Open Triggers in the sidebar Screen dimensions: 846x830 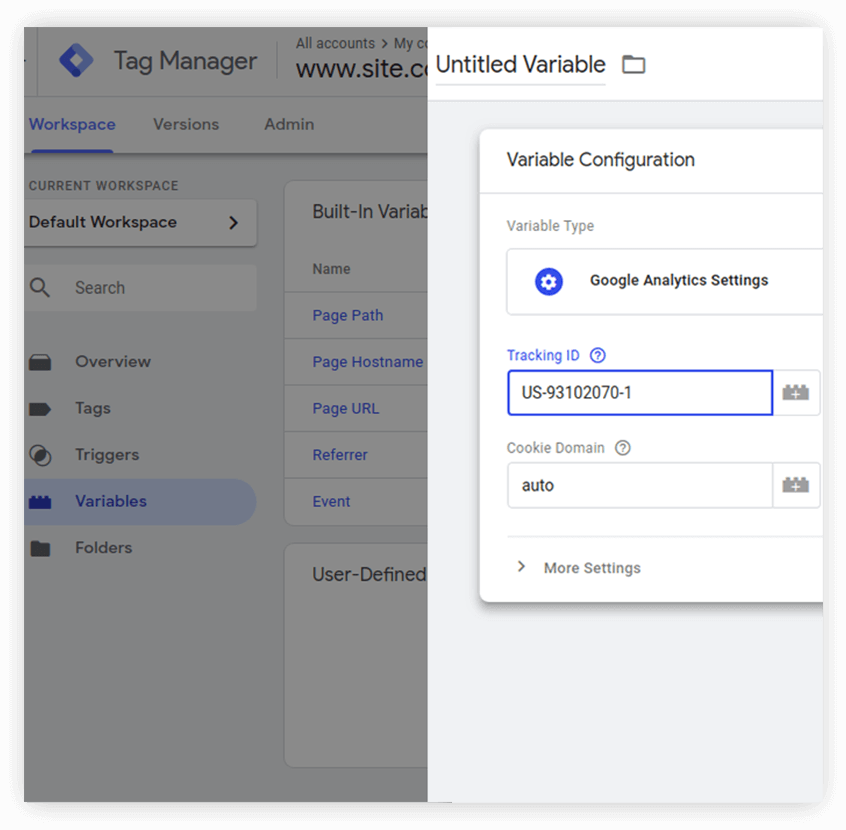click(107, 454)
